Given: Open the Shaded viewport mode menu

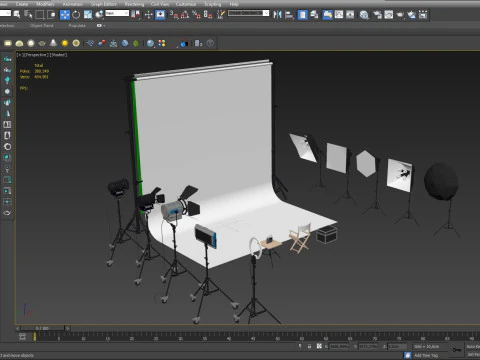Looking at the screenshot, I should point(58,55).
